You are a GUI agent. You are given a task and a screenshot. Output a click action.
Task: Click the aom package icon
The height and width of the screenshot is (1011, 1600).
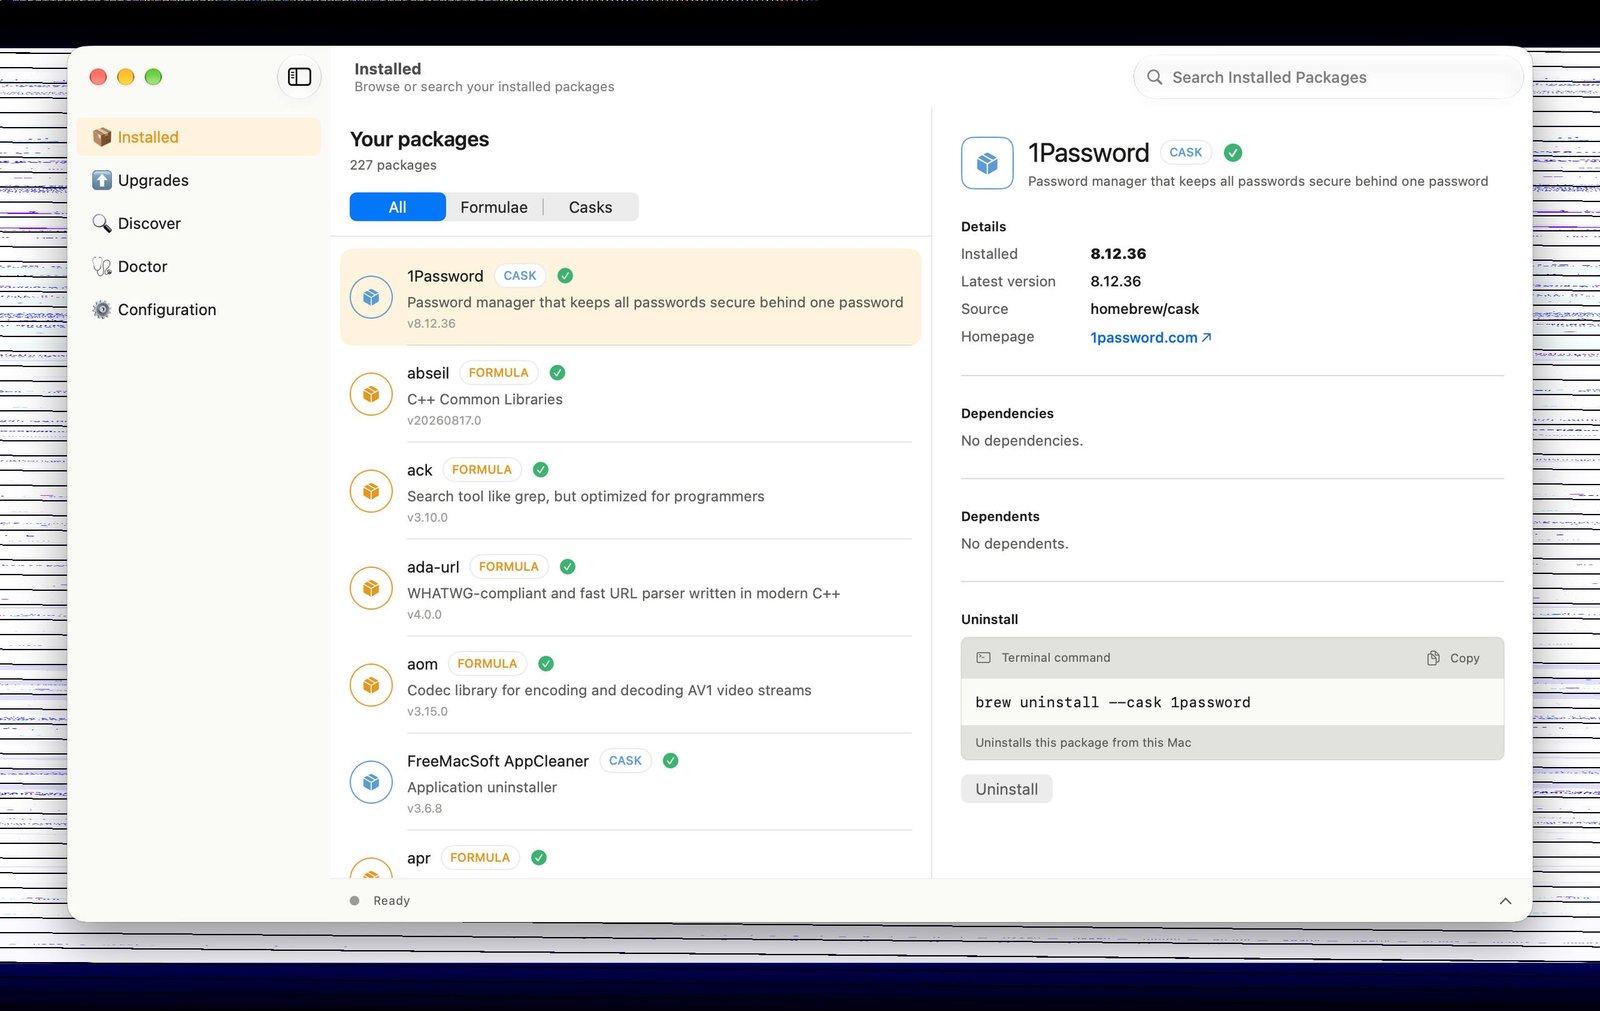pyautogui.click(x=371, y=685)
